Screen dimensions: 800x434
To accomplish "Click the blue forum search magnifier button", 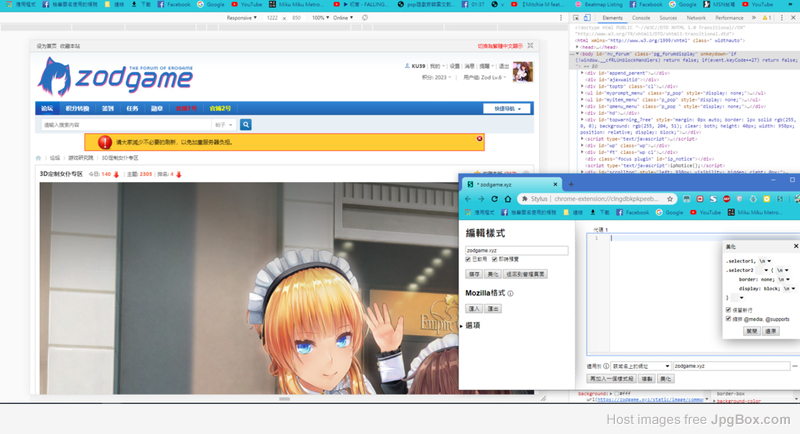I will tap(245, 124).
